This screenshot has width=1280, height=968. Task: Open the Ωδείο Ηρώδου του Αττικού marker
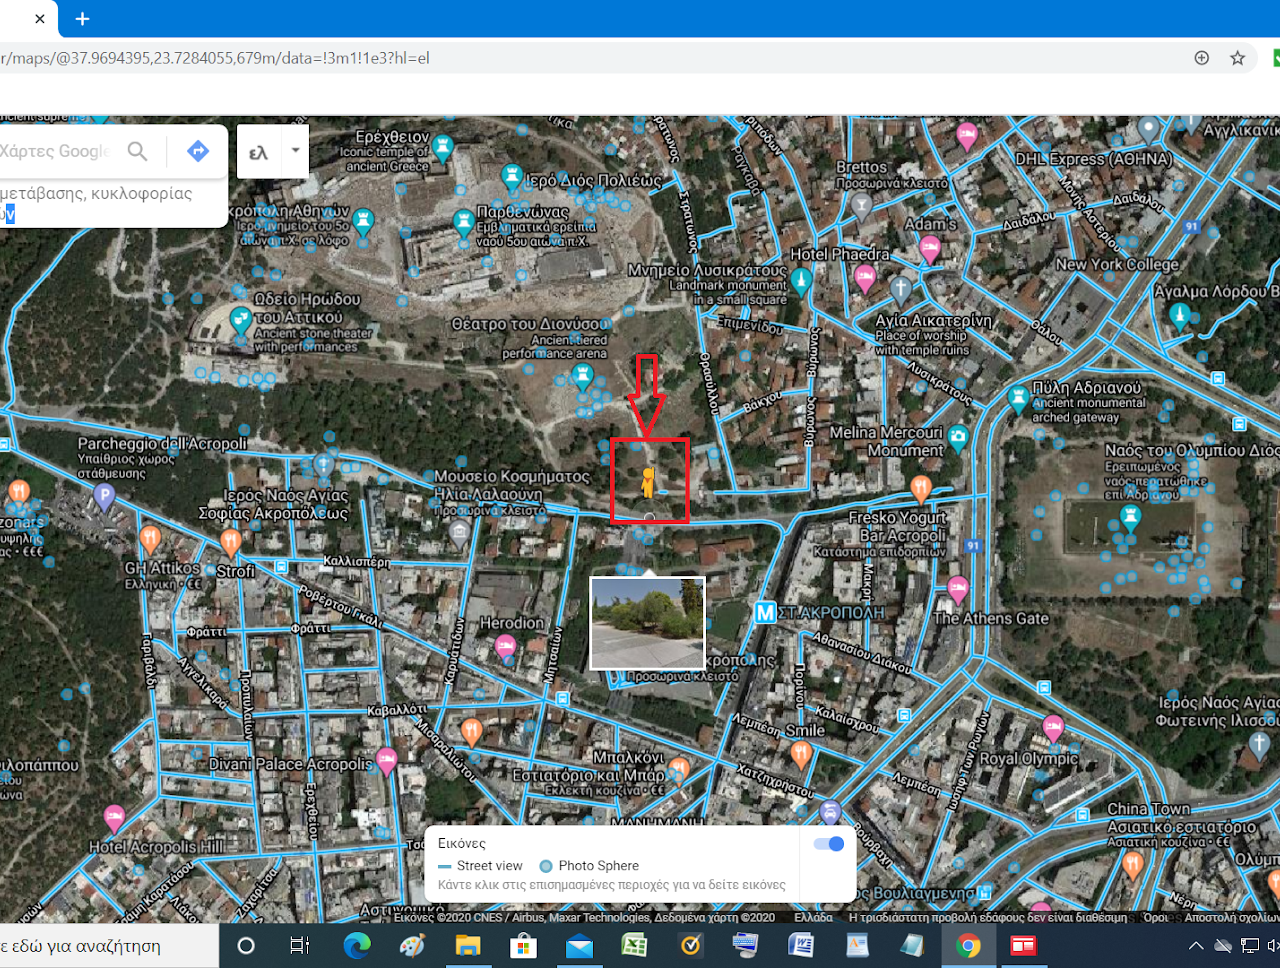(x=240, y=321)
